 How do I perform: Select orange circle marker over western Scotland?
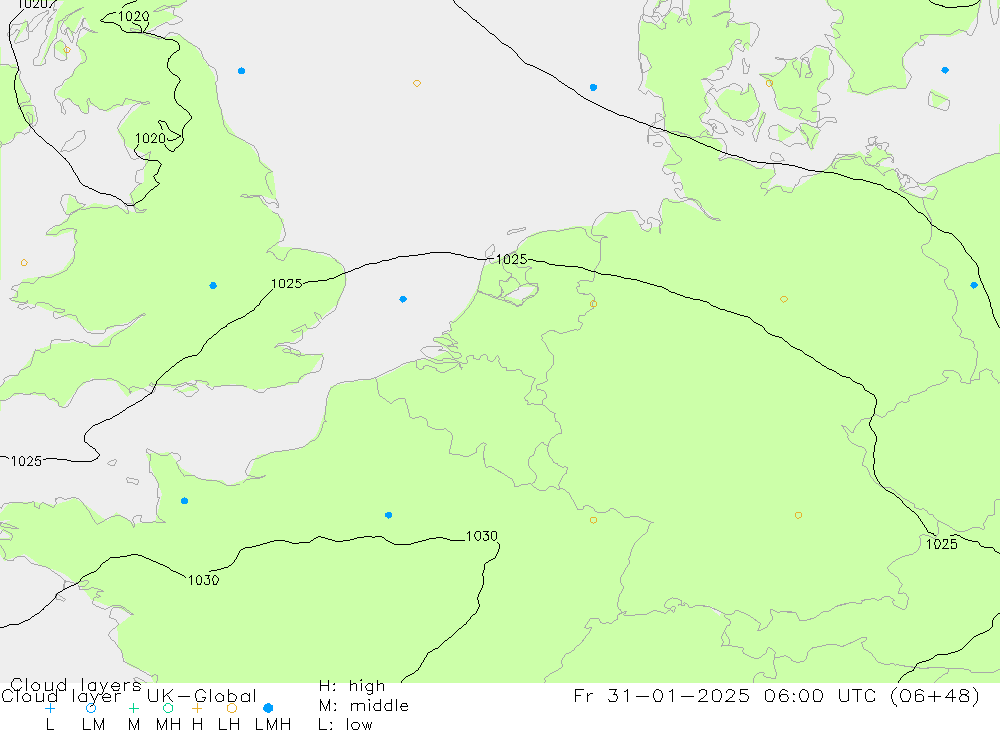[67, 50]
